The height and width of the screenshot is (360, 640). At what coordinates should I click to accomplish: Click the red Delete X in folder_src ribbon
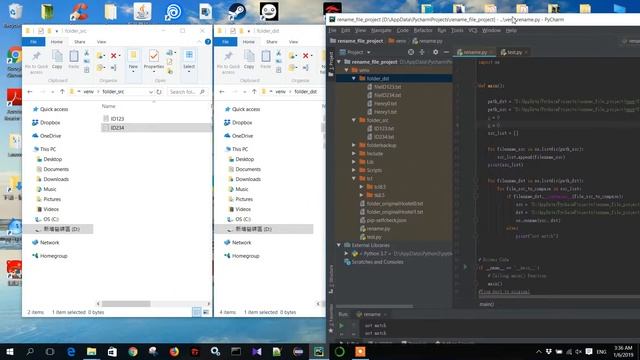coord(114,56)
